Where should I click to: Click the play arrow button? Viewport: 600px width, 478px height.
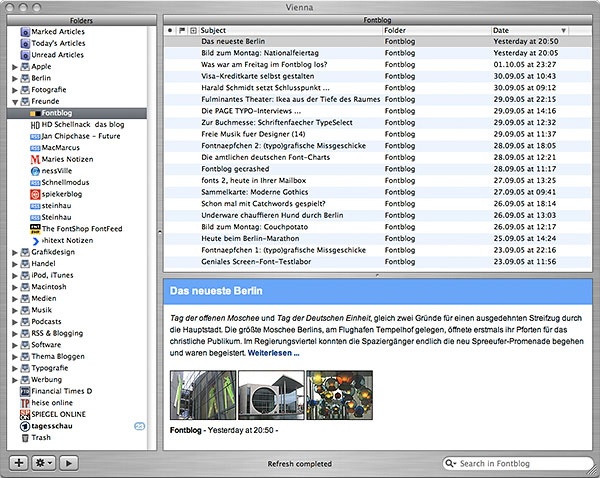[69, 463]
